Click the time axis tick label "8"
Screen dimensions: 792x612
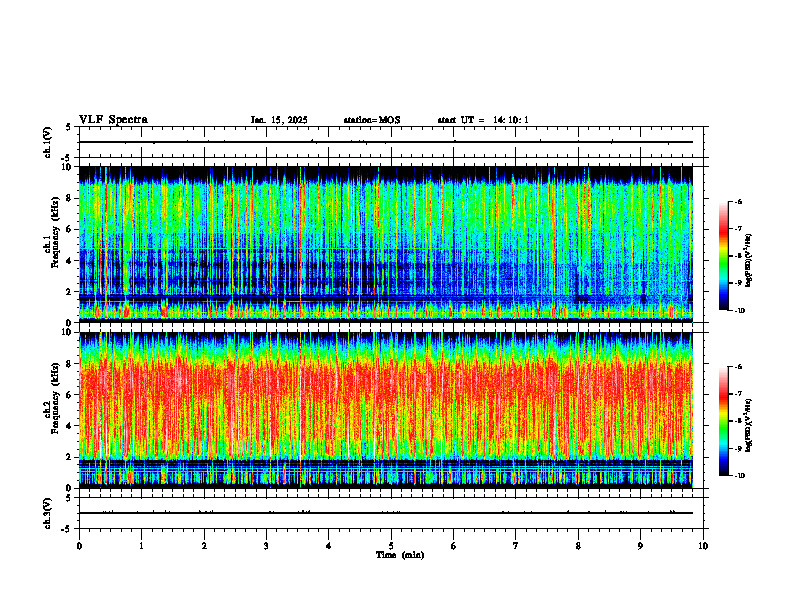pos(578,546)
